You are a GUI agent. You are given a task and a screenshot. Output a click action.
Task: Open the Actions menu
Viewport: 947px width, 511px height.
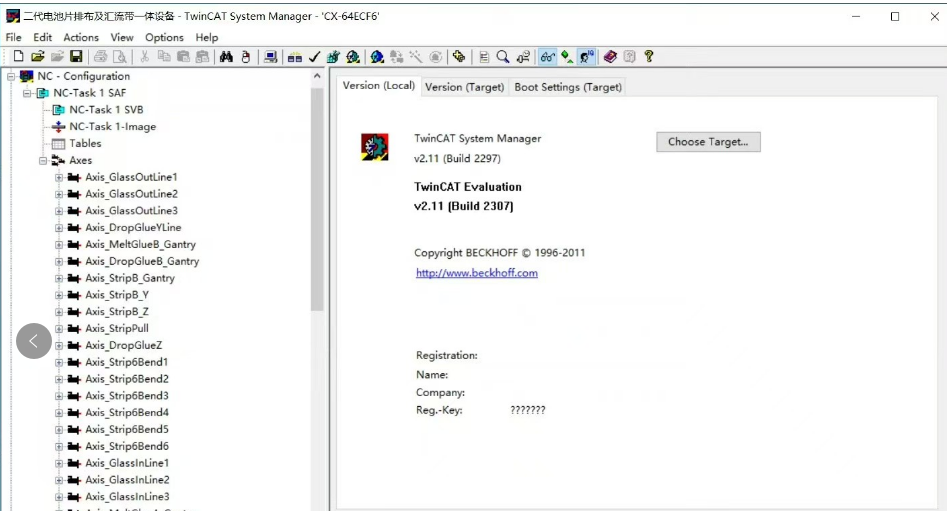click(x=81, y=37)
